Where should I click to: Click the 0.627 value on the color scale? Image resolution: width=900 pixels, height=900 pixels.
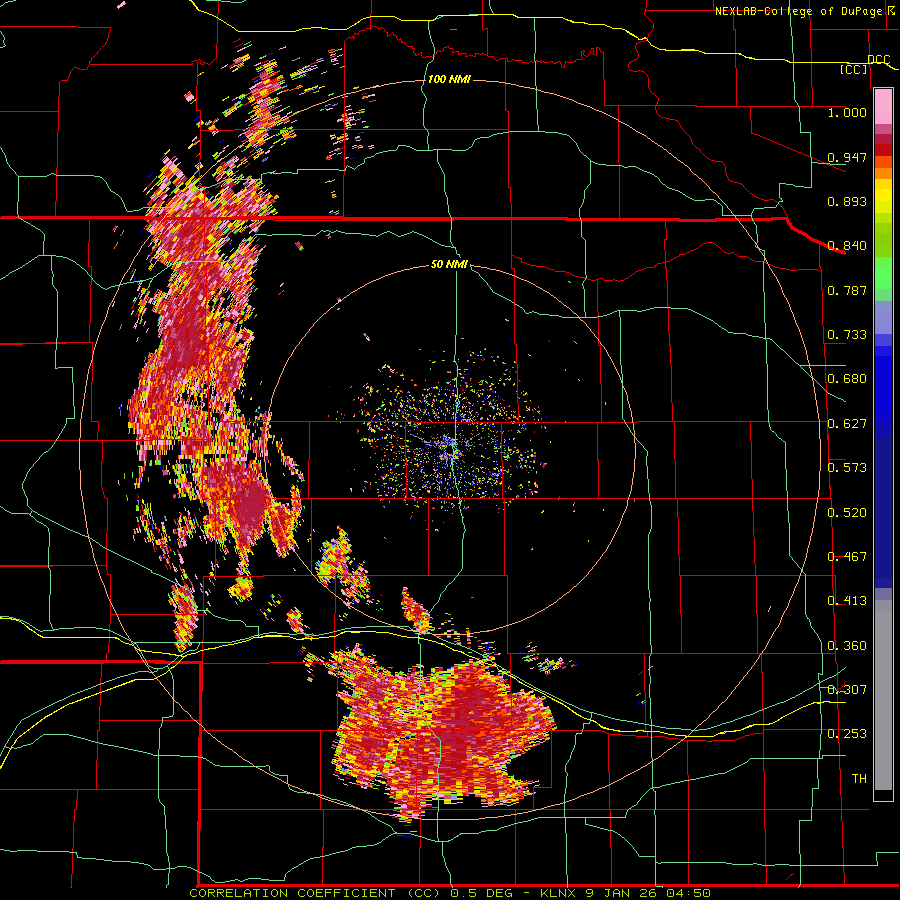(x=847, y=424)
